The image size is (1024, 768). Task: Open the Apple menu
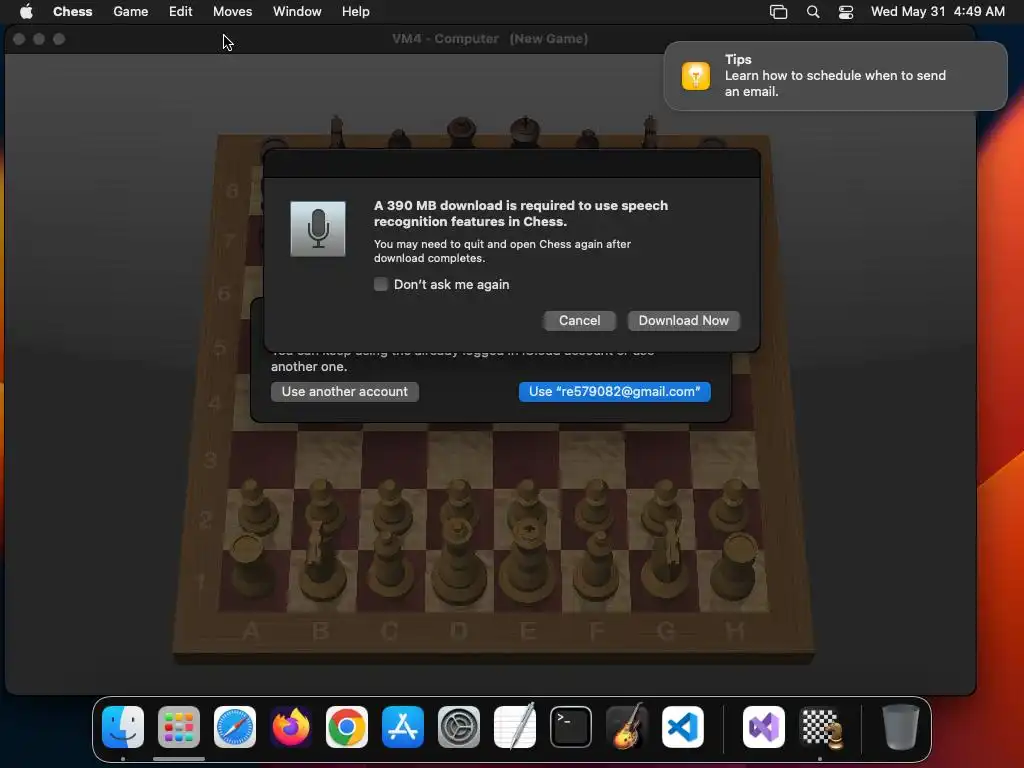point(26,12)
